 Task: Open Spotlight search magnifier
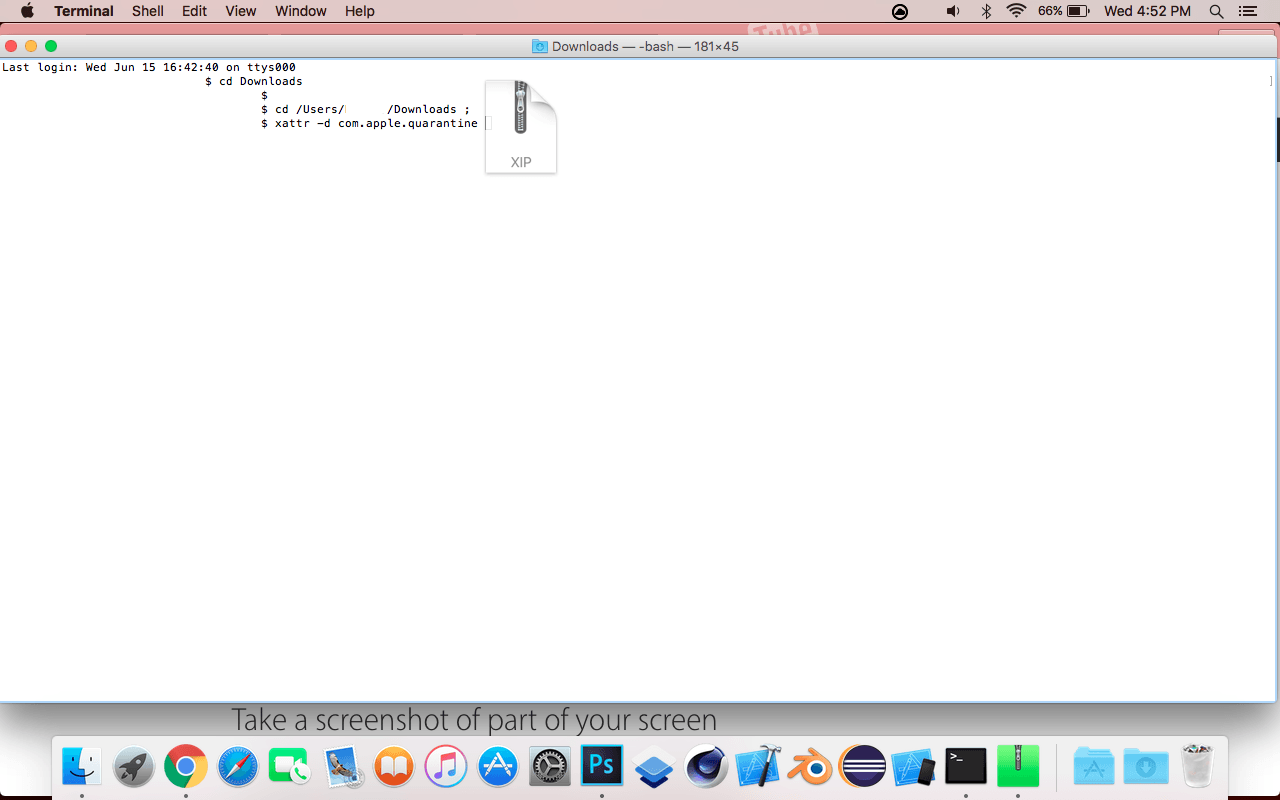click(x=1217, y=11)
